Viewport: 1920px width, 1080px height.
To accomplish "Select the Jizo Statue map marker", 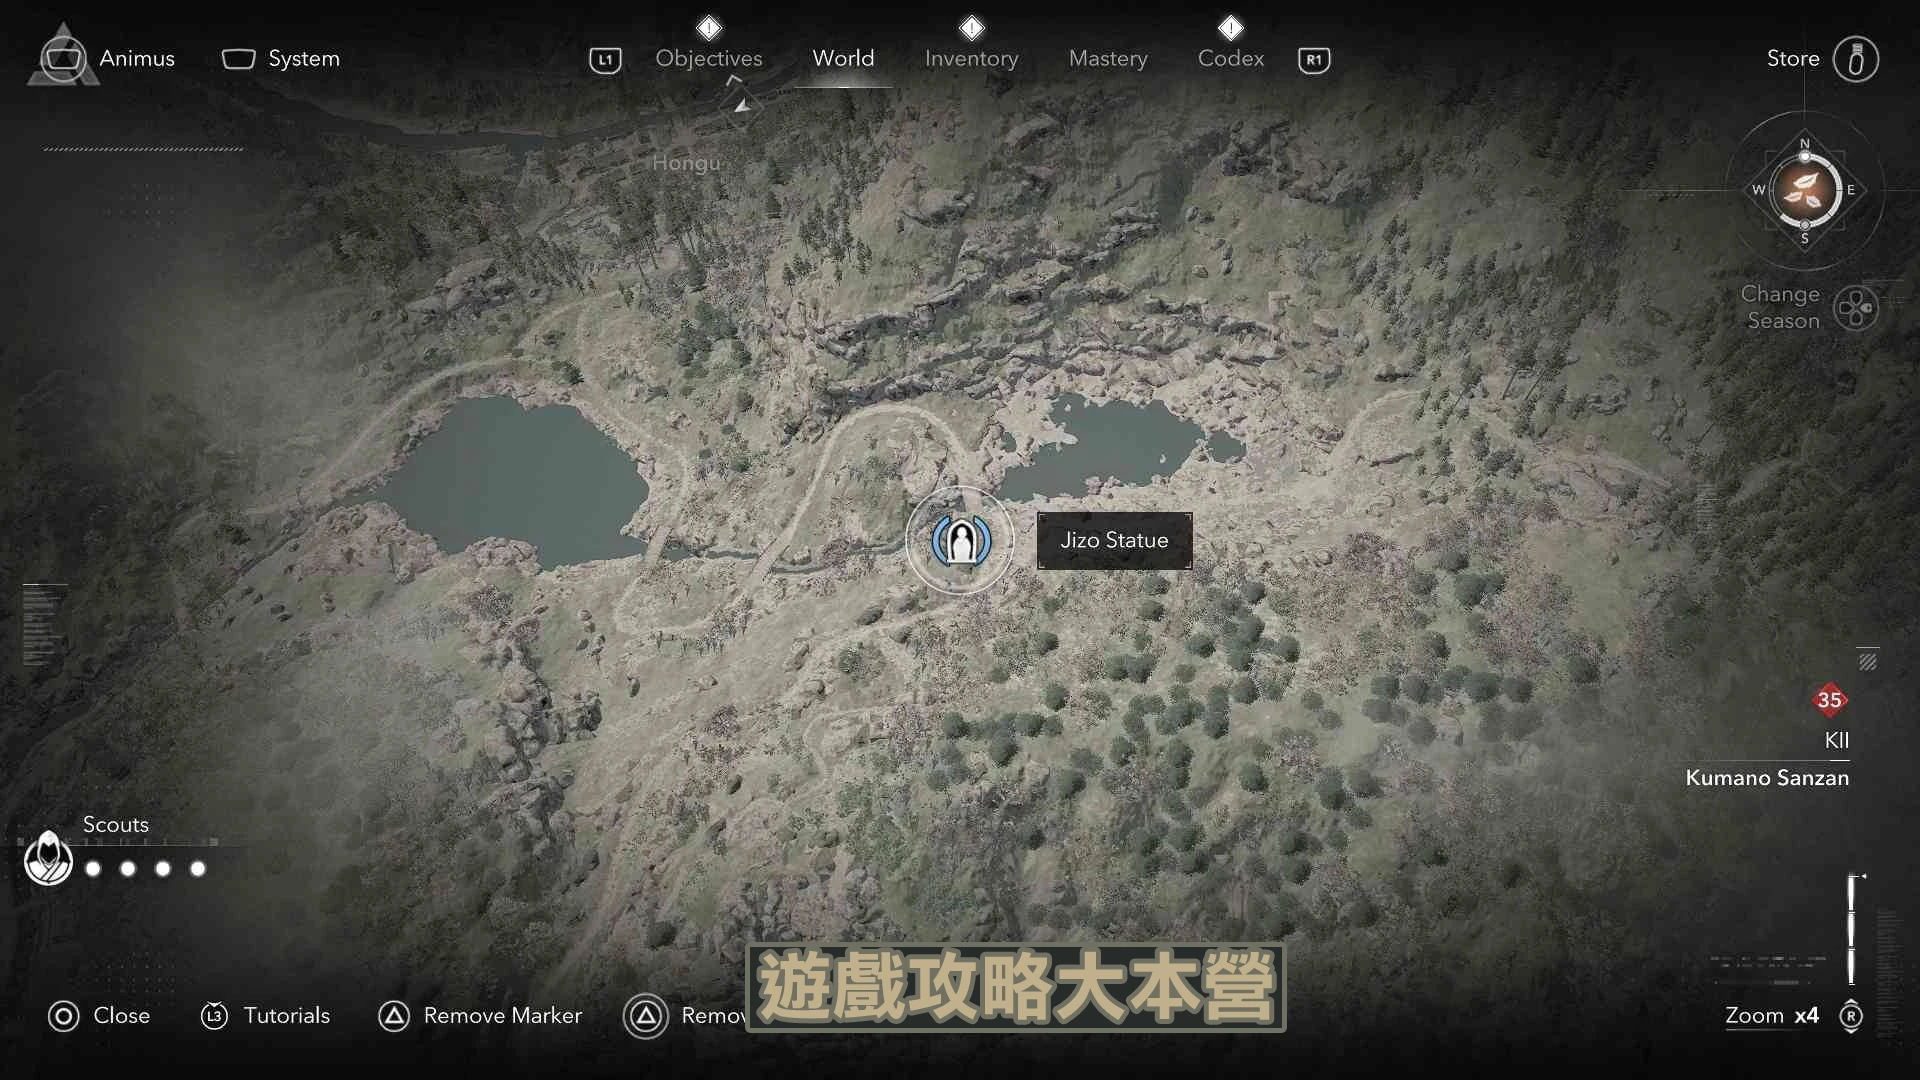I will pyautogui.click(x=960, y=541).
